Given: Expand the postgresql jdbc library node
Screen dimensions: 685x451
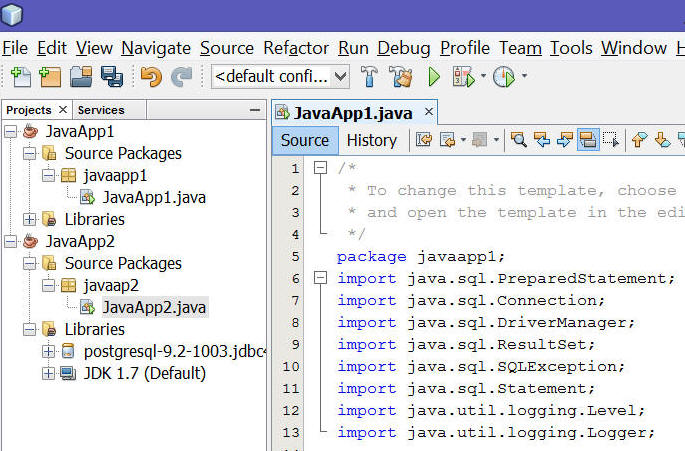Looking at the screenshot, I should (48, 351).
